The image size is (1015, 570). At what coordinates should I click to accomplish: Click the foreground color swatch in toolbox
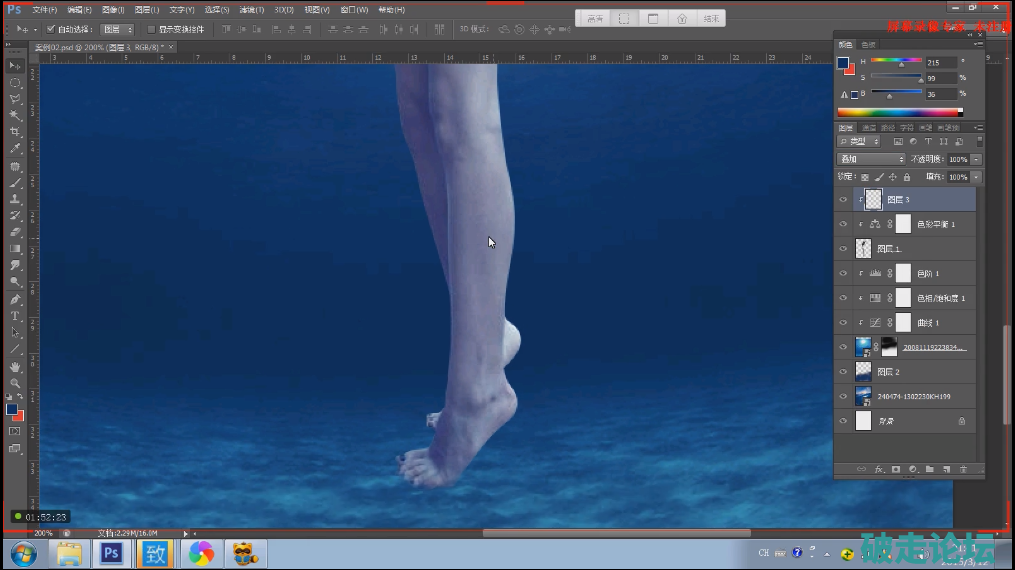coord(12,408)
